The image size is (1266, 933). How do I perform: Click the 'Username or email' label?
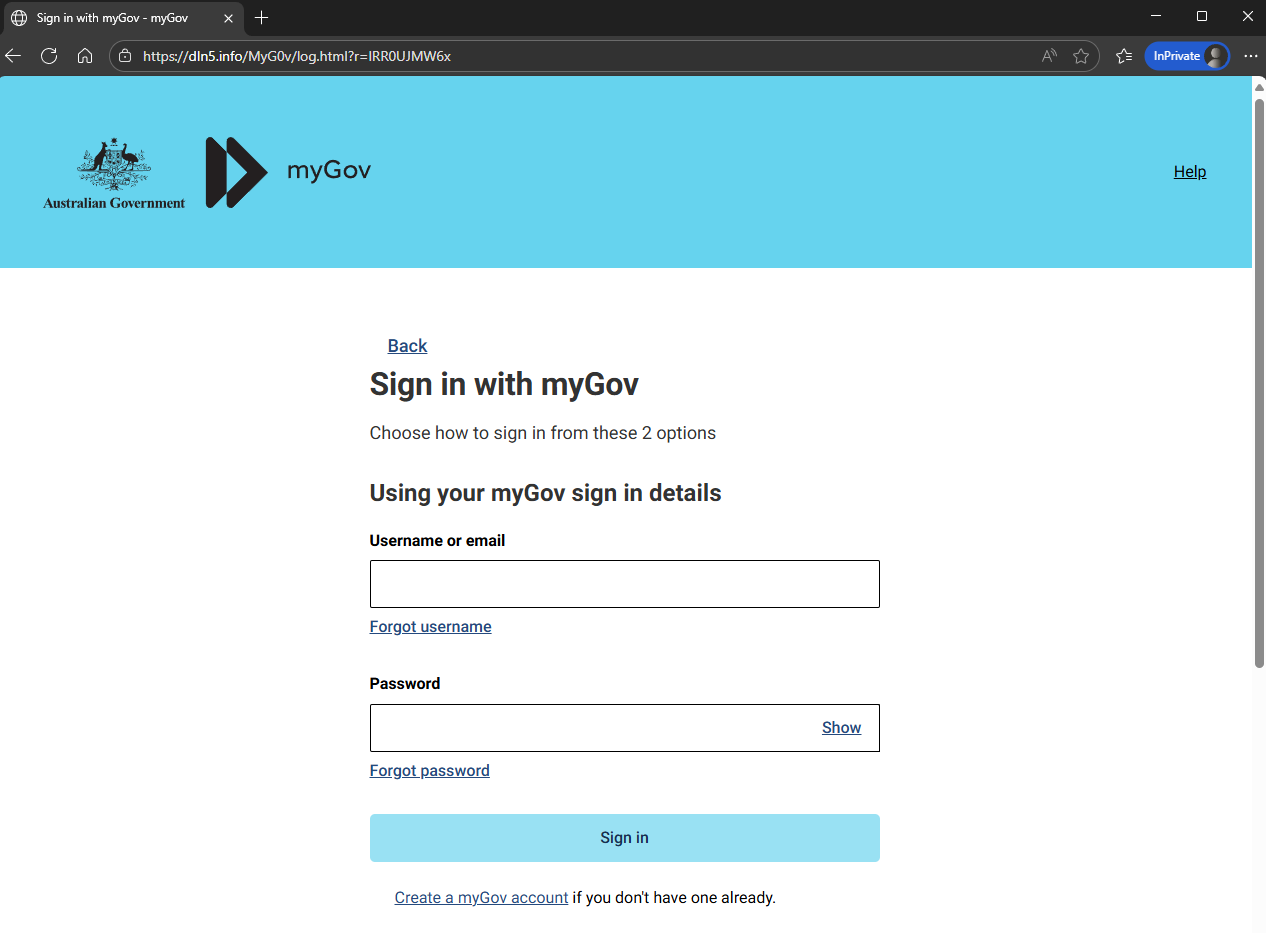[x=438, y=541]
